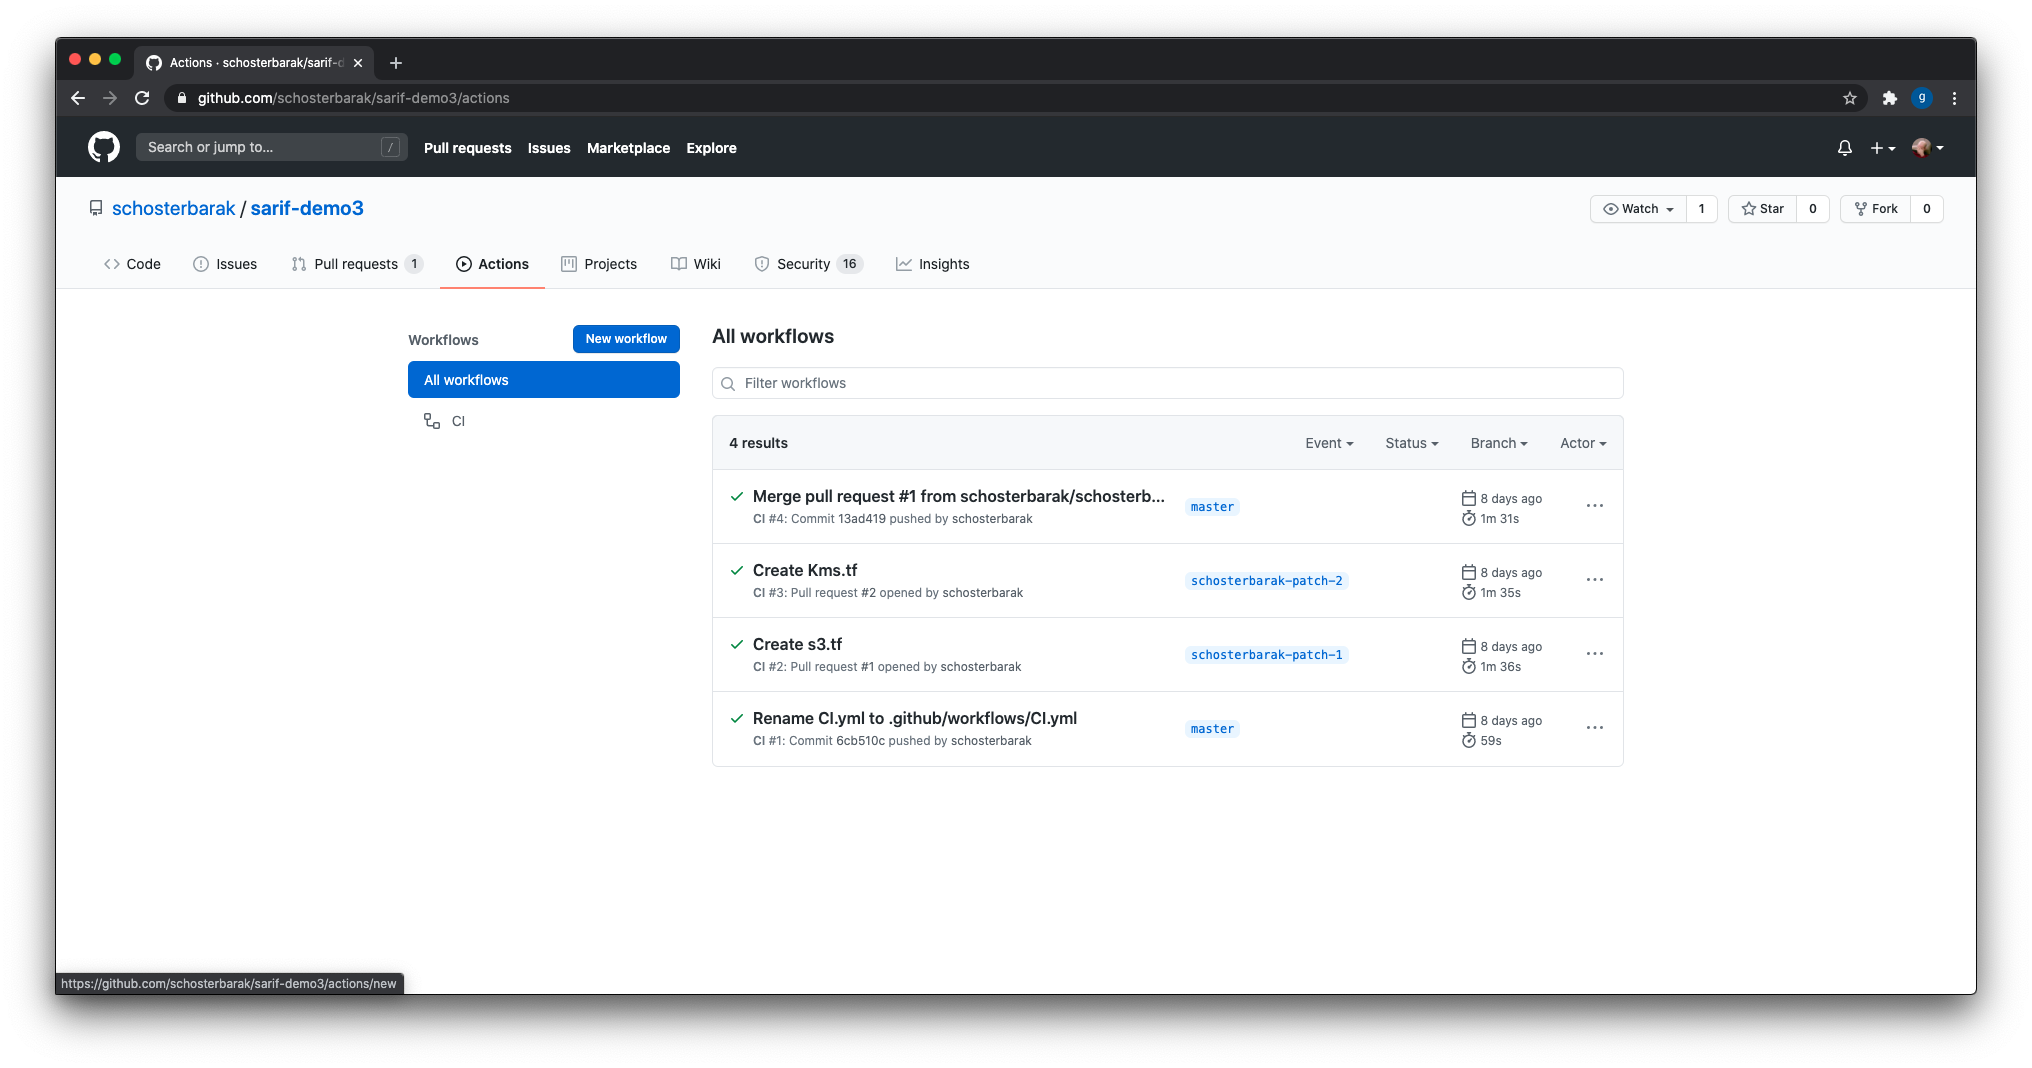Click the browser address bar URL

[353, 98]
